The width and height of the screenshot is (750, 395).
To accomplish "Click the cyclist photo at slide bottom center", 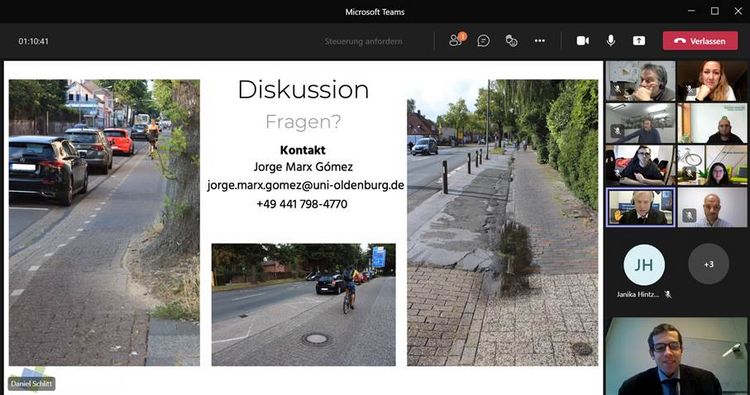I will coord(304,305).
